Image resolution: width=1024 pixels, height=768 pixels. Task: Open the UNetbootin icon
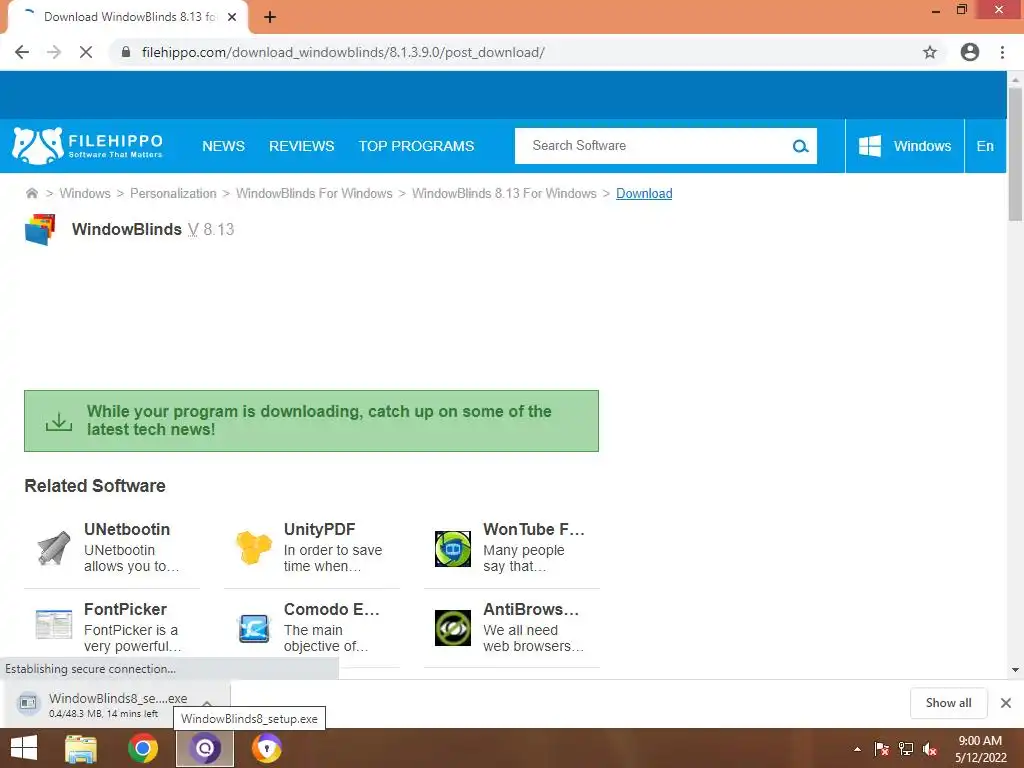(54, 547)
